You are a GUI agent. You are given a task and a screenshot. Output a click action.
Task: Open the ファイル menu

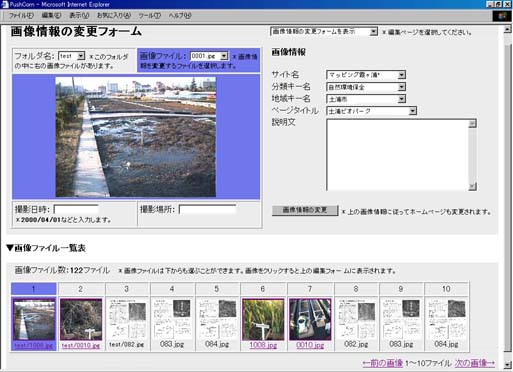coord(21,16)
